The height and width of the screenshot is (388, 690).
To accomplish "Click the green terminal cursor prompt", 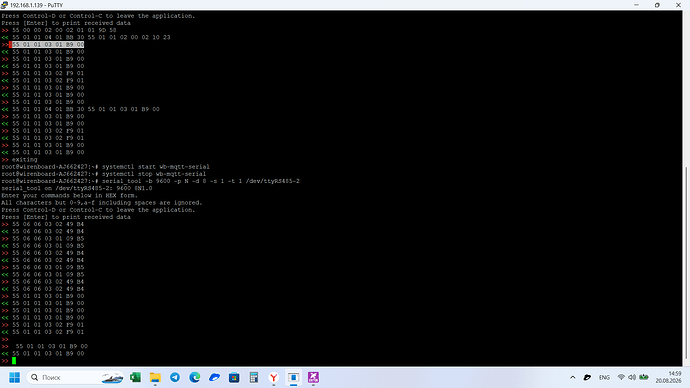I will click(14, 361).
